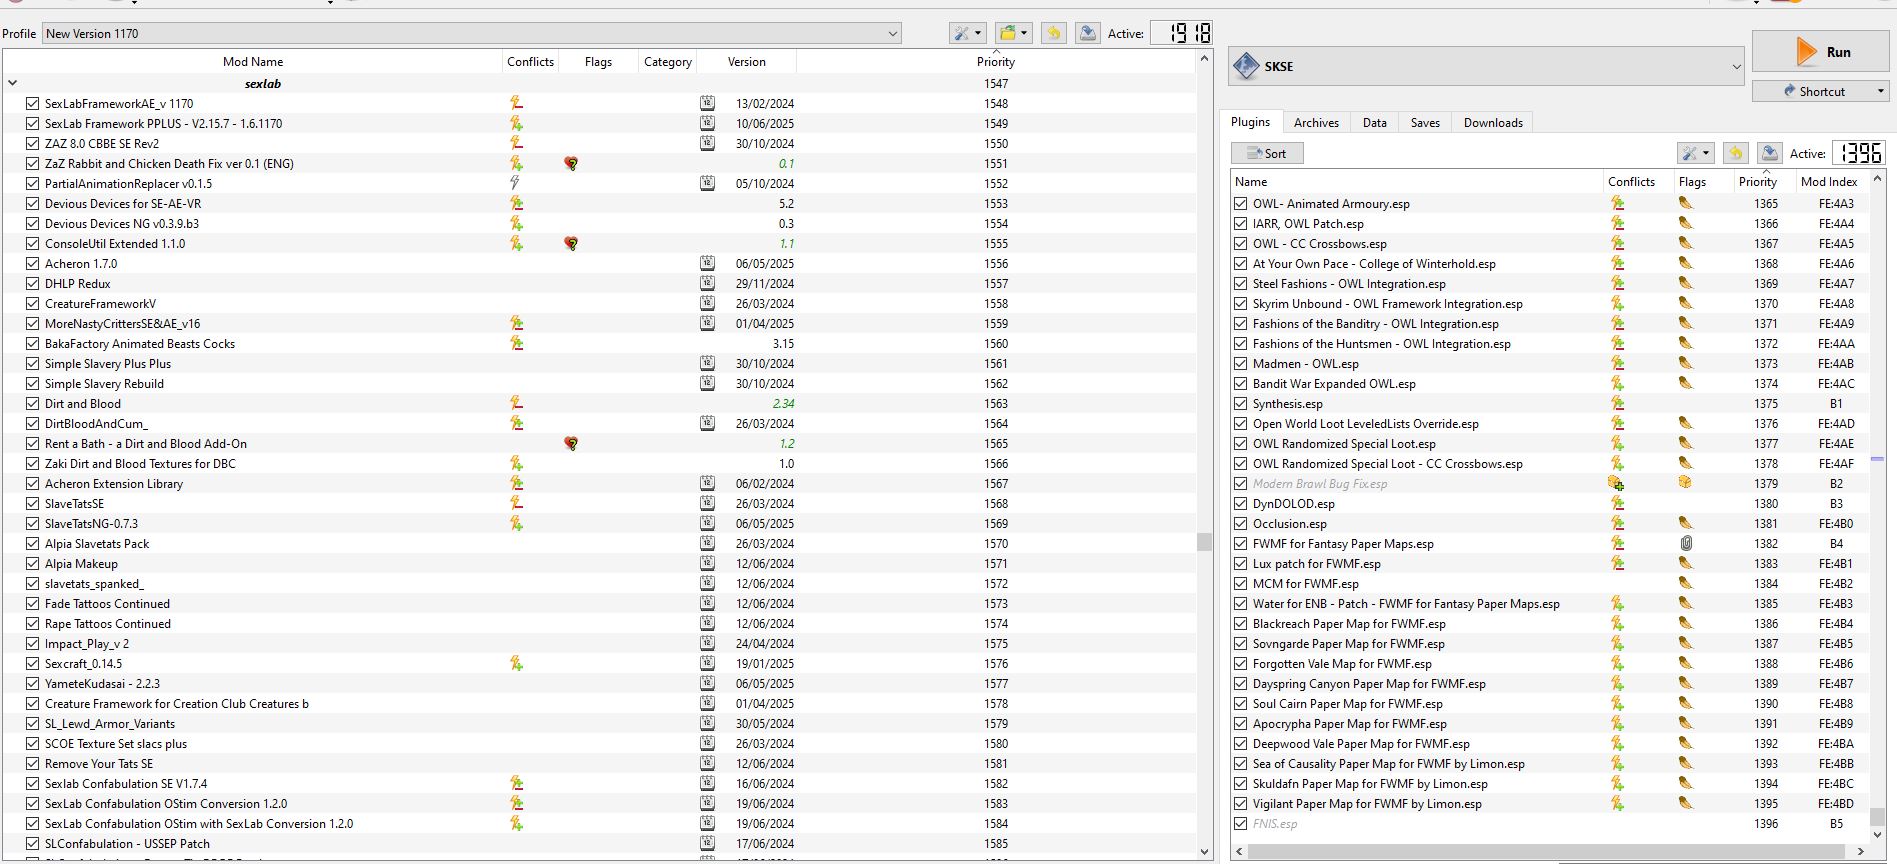The height and width of the screenshot is (864, 1897).
Task: Toggle YameteKudasai - 2.2.3 checkbox
Action: coord(32,683)
